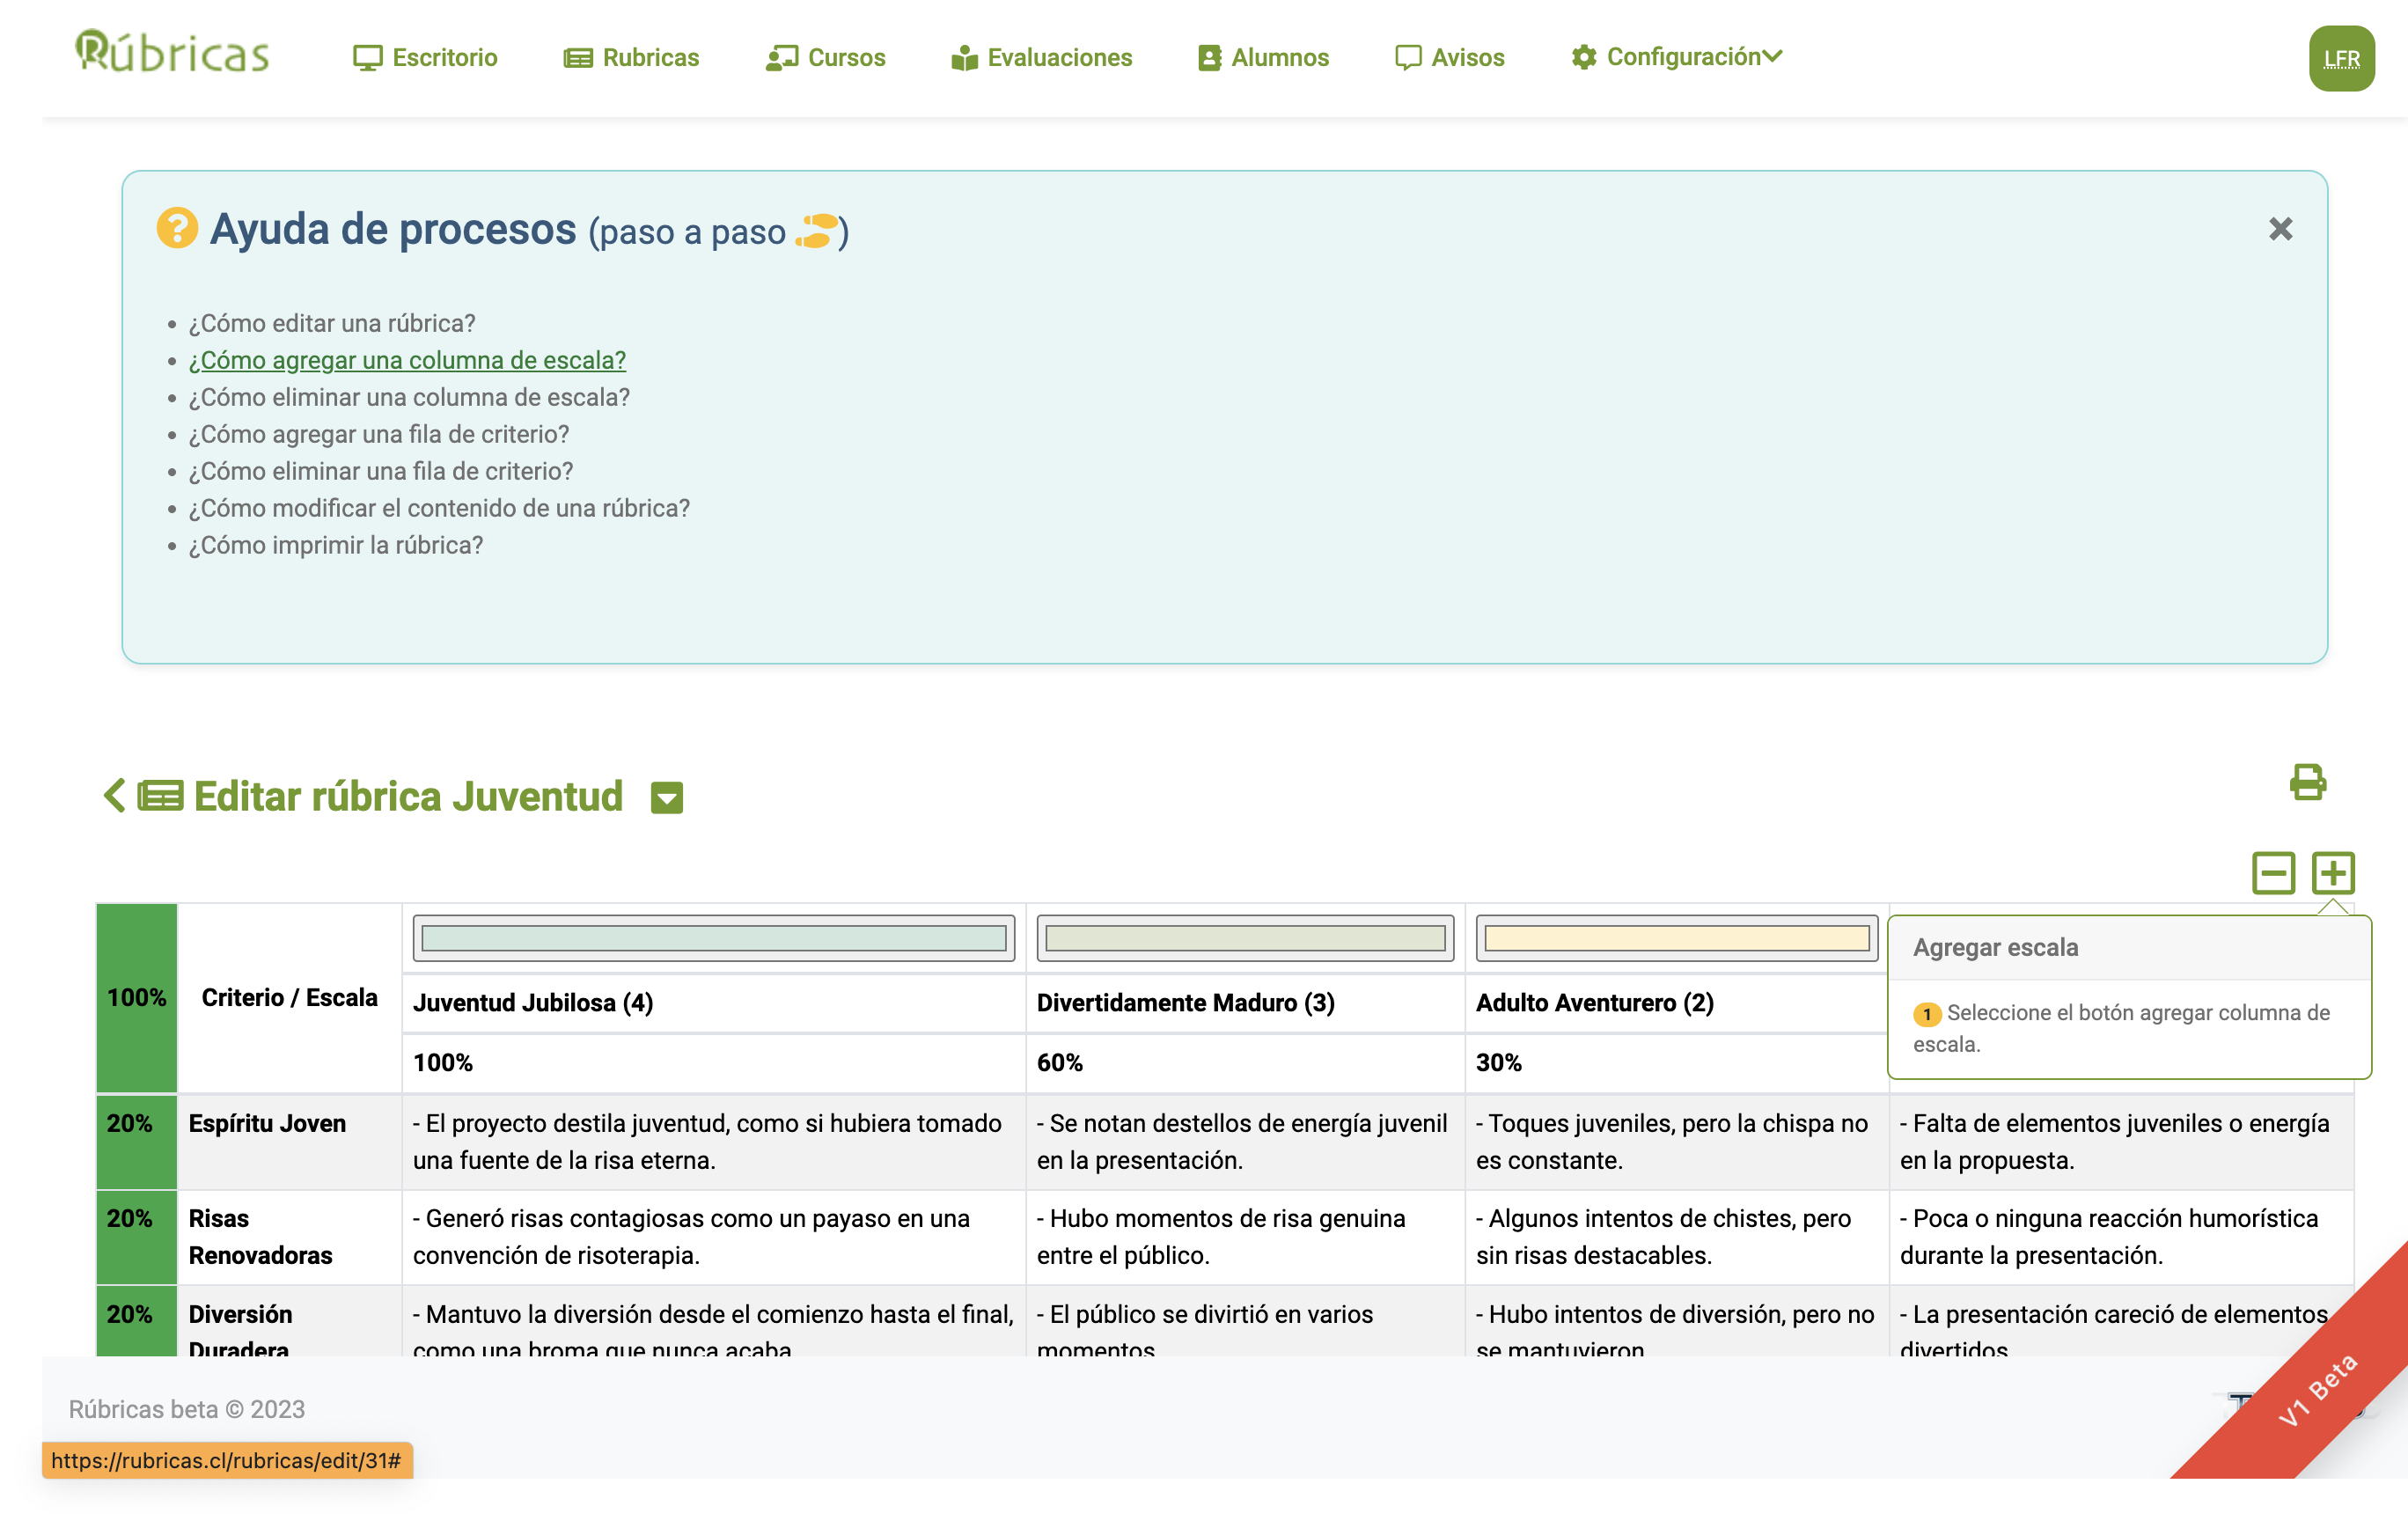Viewport: 2408px width, 1528px height.
Task: Click the add scale column plus icon
Action: point(2332,873)
